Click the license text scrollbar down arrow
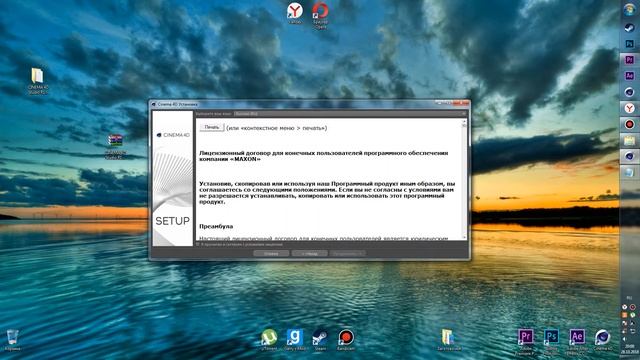This screenshot has height=360, width=640. [464, 237]
